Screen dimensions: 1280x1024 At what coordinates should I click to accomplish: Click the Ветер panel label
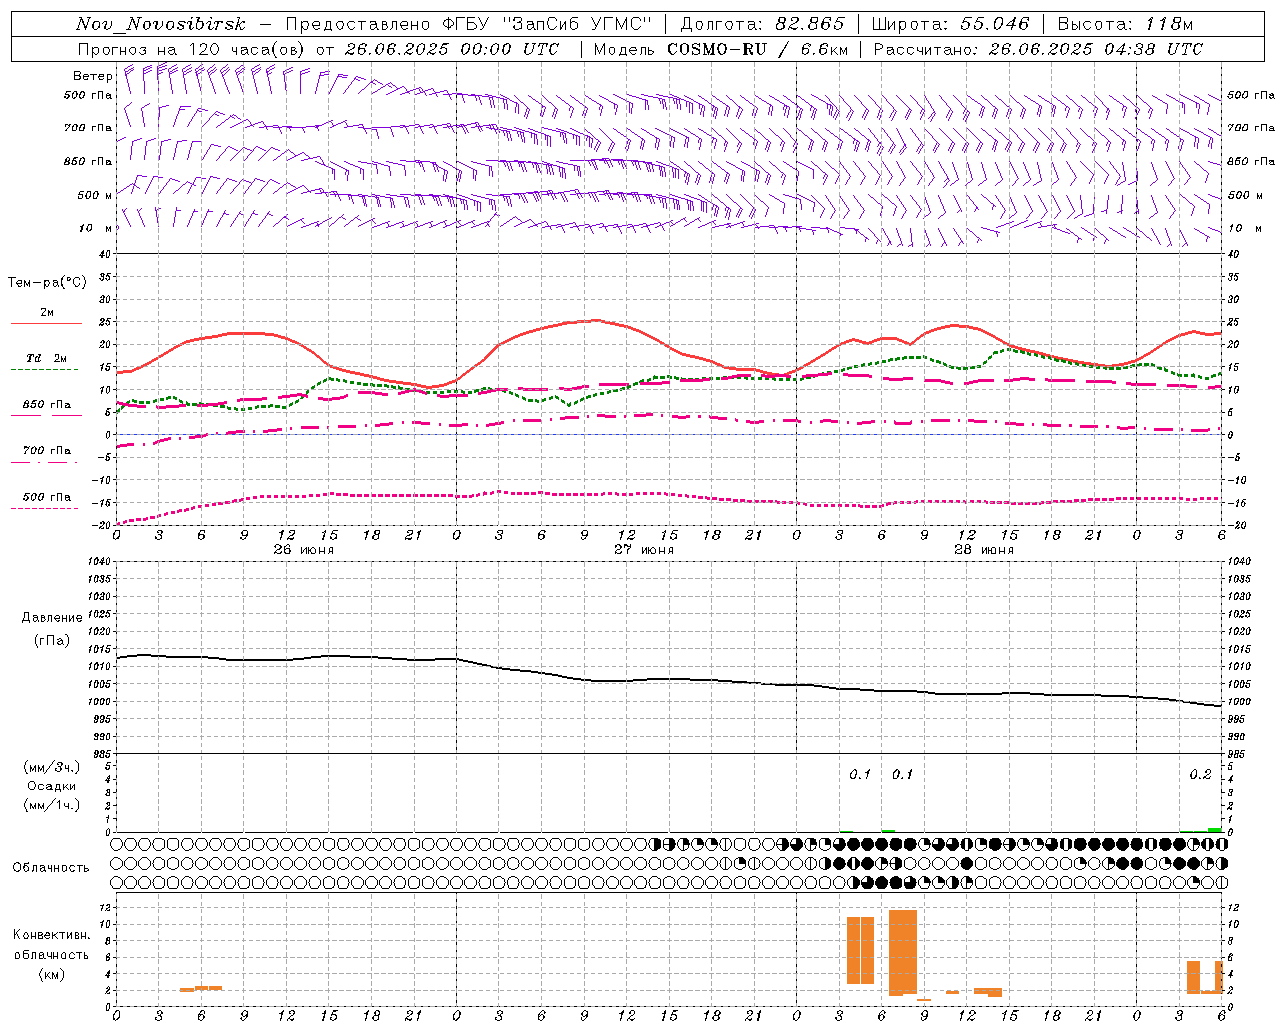click(92, 76)
